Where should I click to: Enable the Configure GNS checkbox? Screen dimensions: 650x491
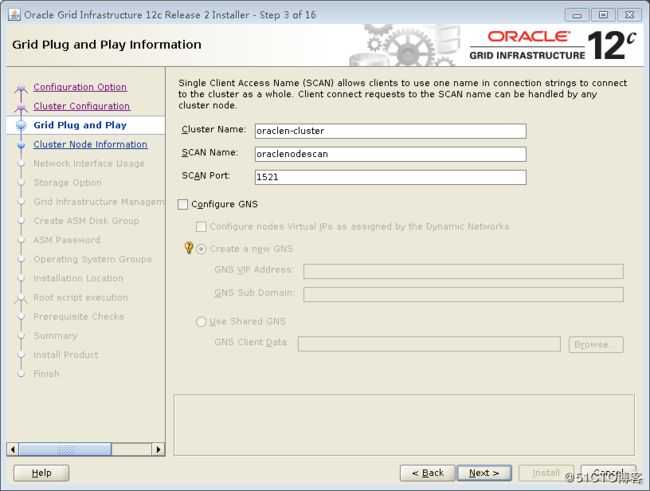point(183,204)
